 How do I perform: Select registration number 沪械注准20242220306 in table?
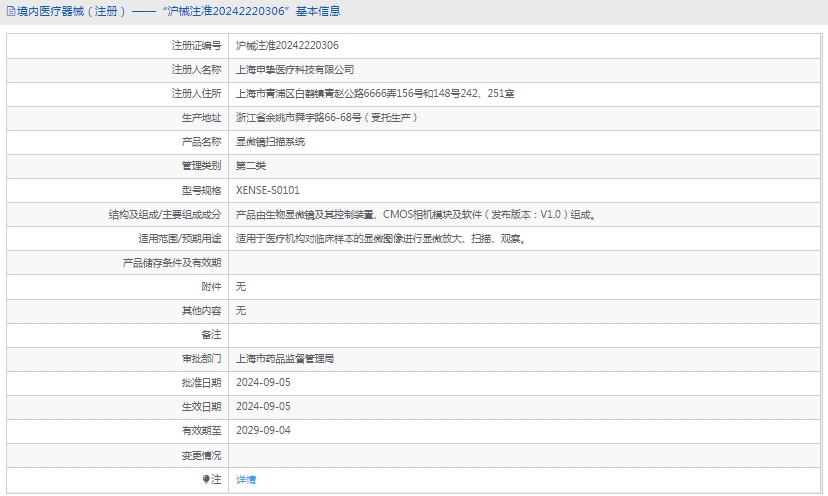tap(286, 46)
